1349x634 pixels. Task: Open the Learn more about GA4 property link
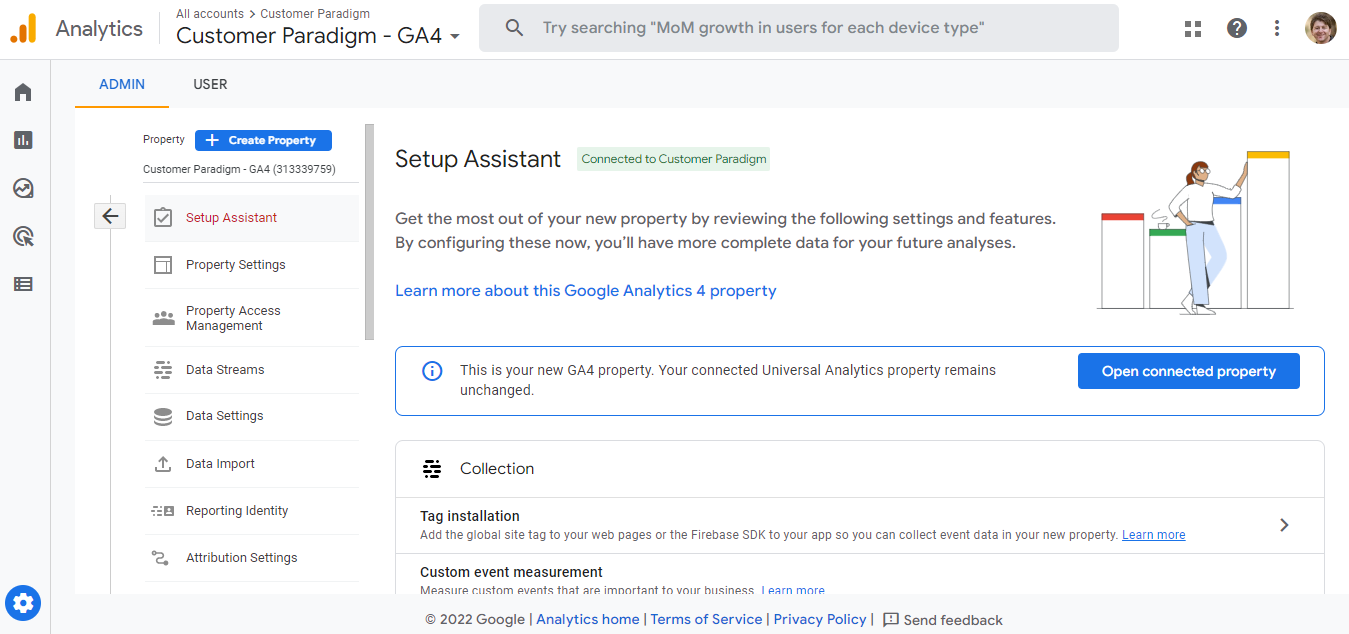pyautogui.click(x=585, y=290)
